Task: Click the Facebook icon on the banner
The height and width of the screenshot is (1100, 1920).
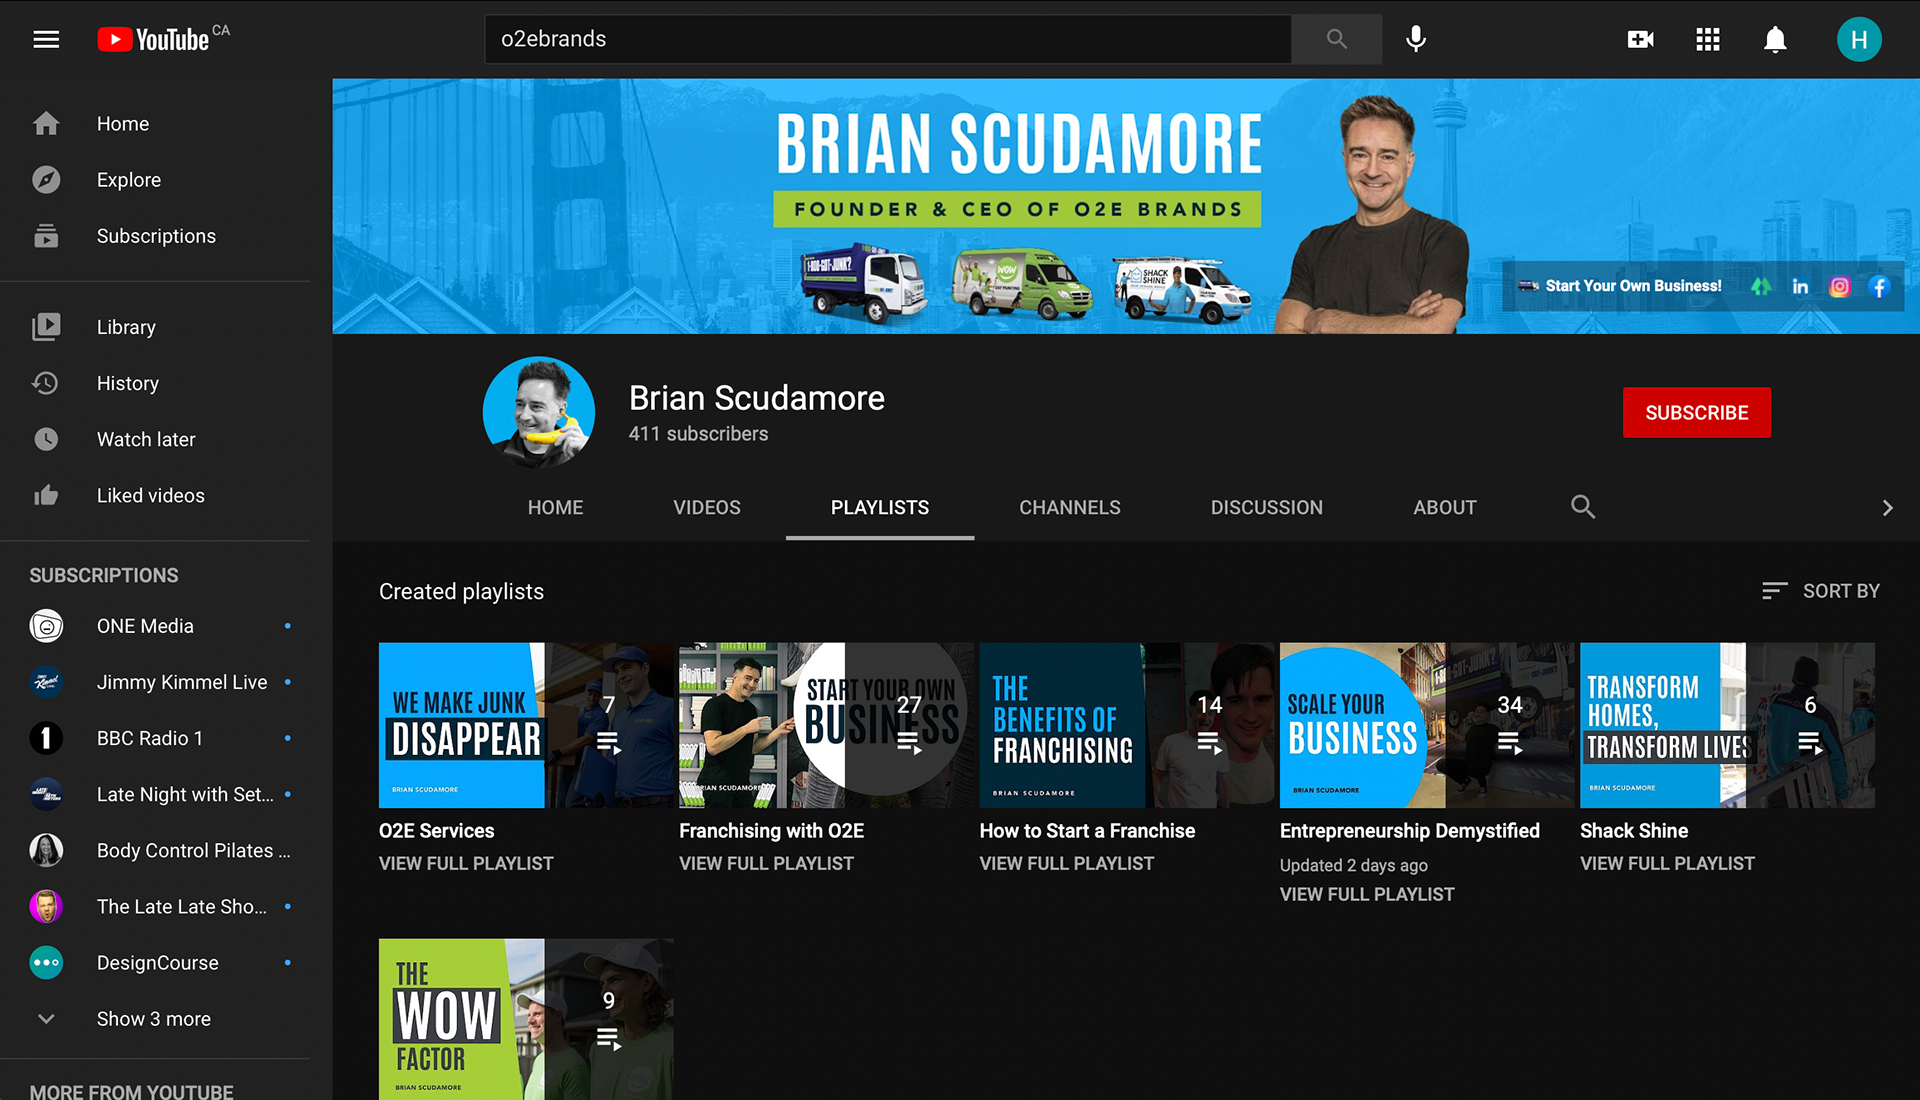Action: (1879, 287)
